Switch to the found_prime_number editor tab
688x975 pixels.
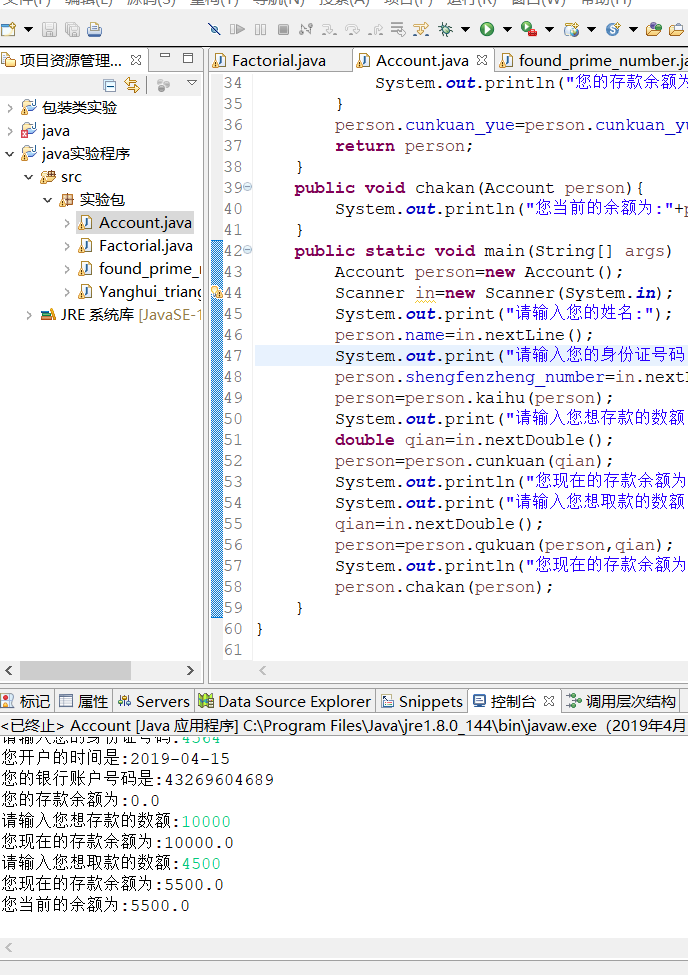(x=593, y=61)
